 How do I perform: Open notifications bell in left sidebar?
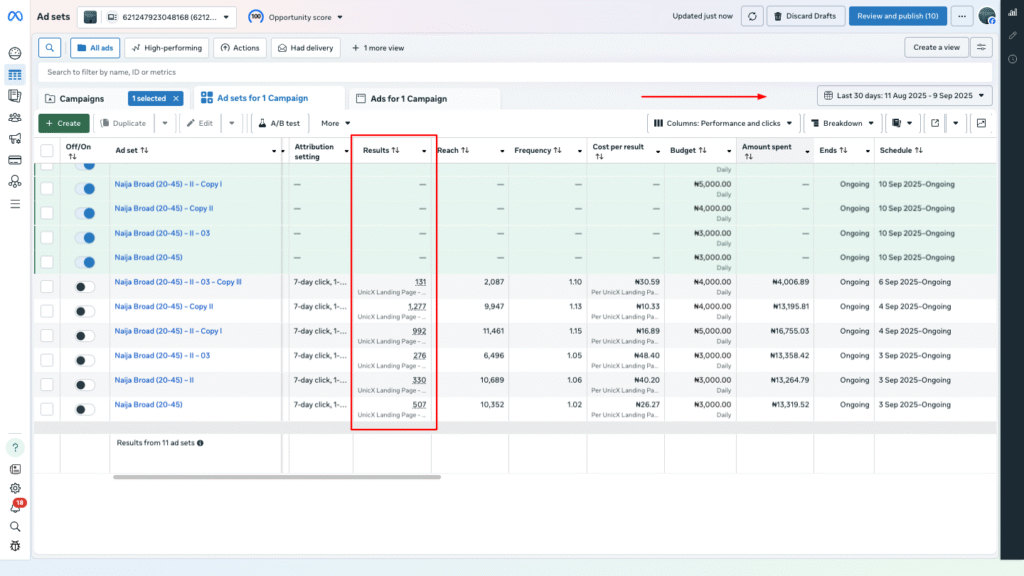tap(15, 507)
